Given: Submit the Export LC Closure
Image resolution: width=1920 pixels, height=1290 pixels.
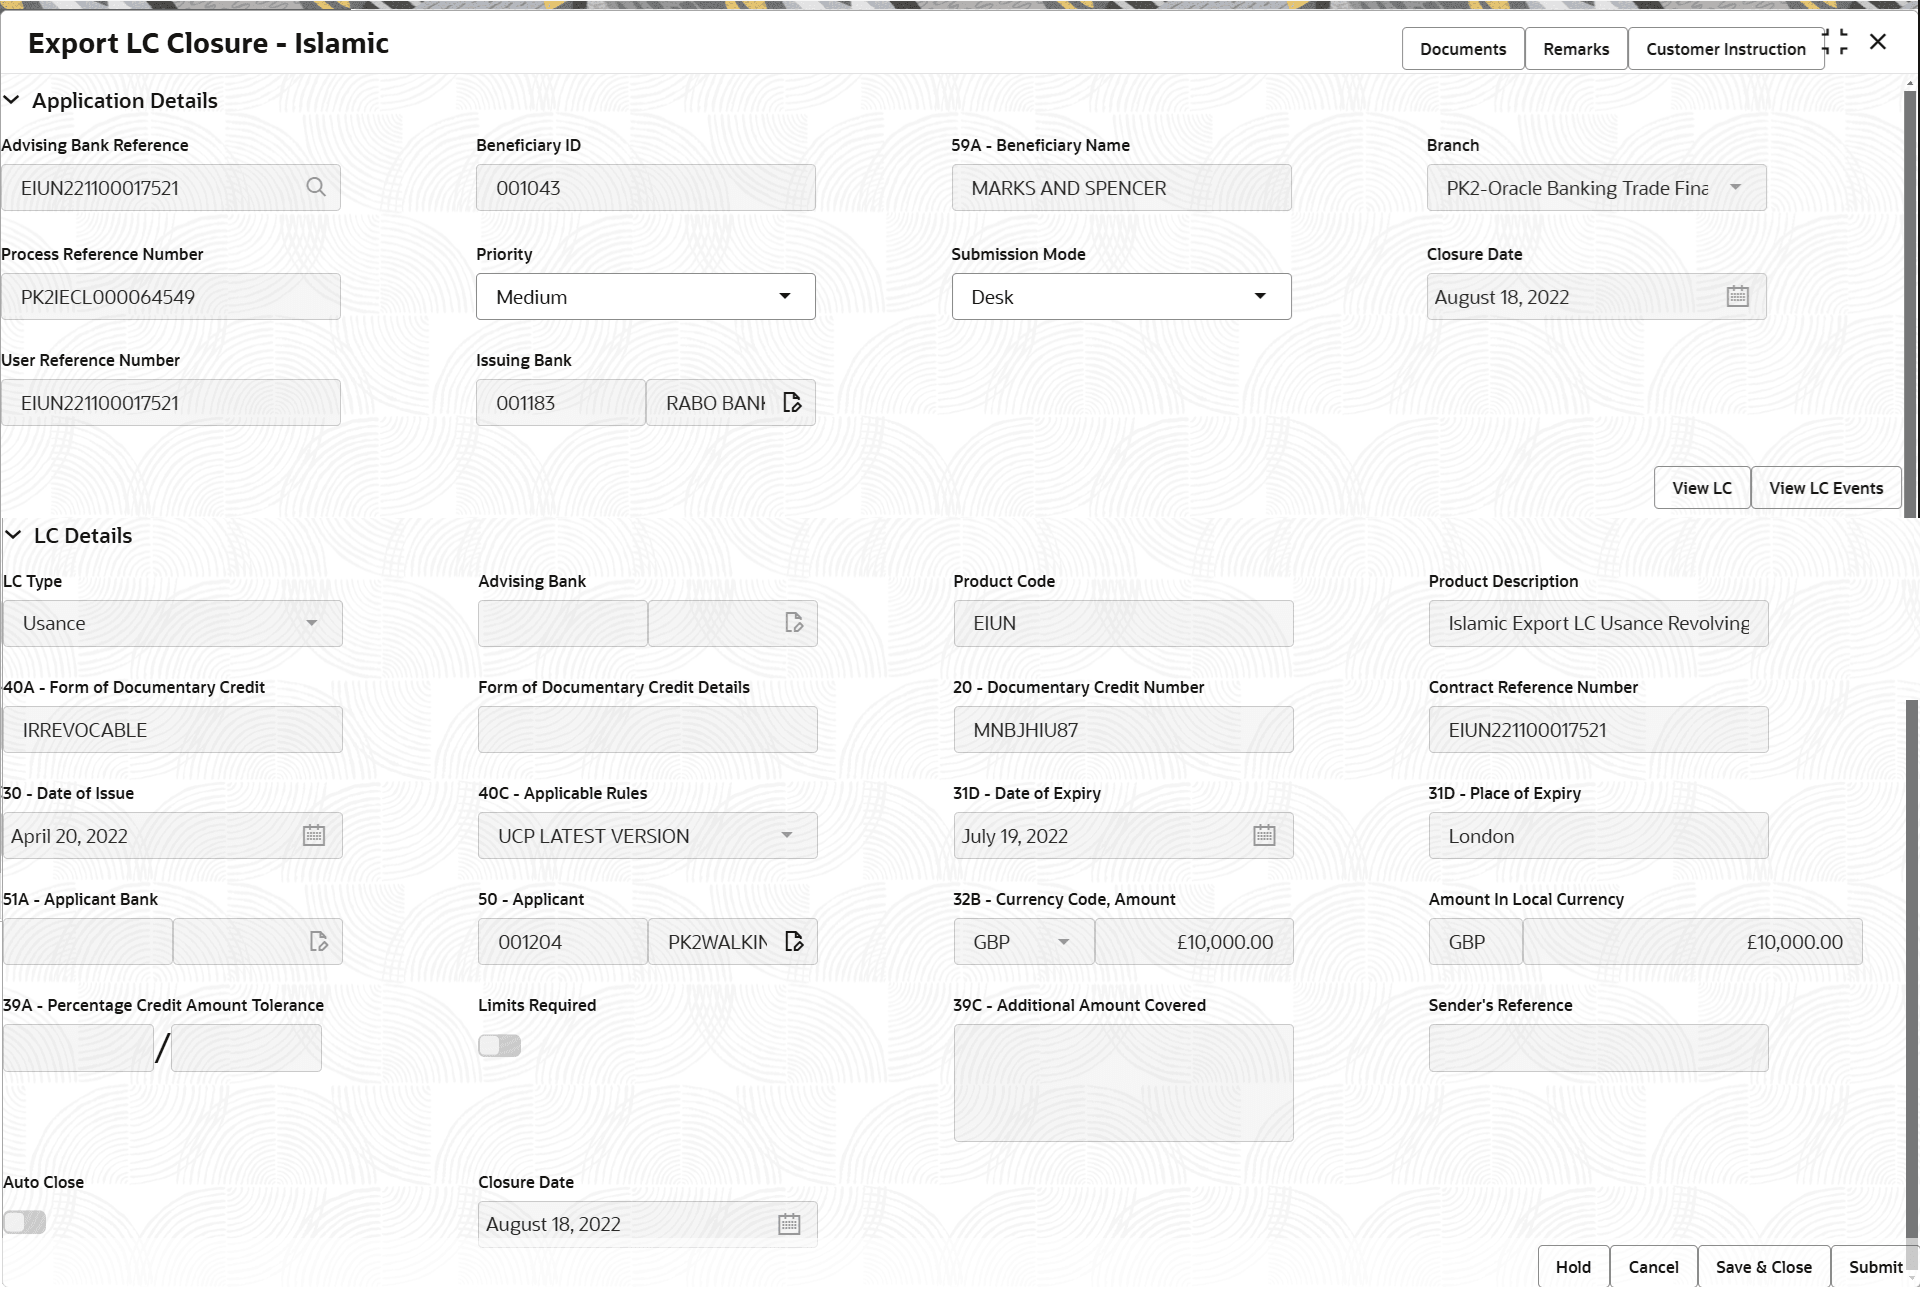Looking at the screenshot, I should click(x=1876, y=1266).
